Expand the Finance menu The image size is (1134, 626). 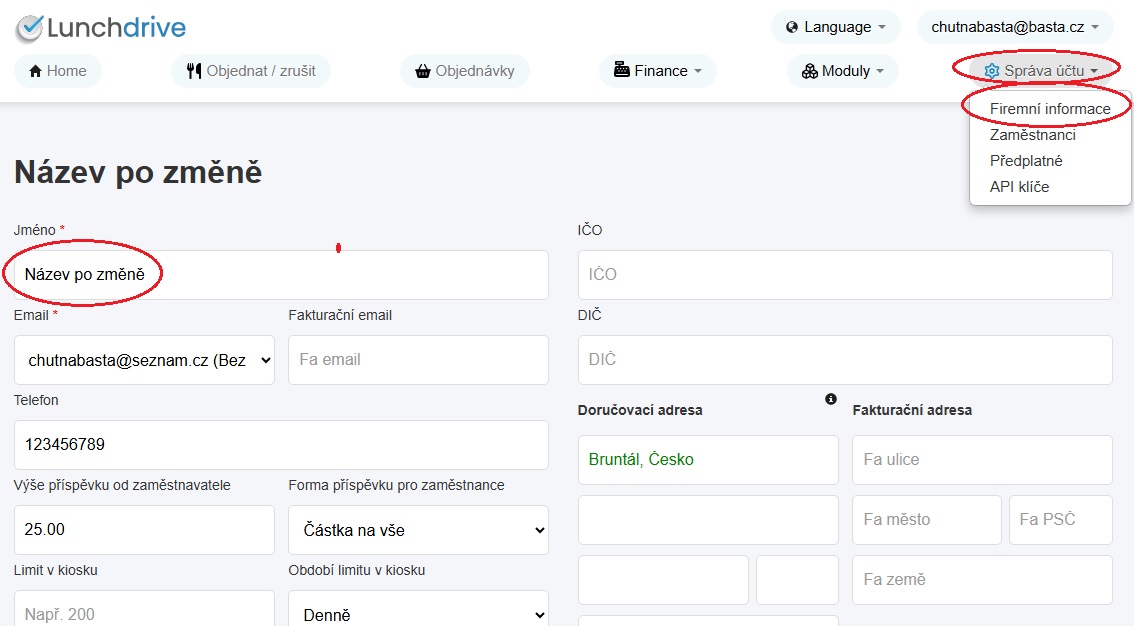point(657,71)
